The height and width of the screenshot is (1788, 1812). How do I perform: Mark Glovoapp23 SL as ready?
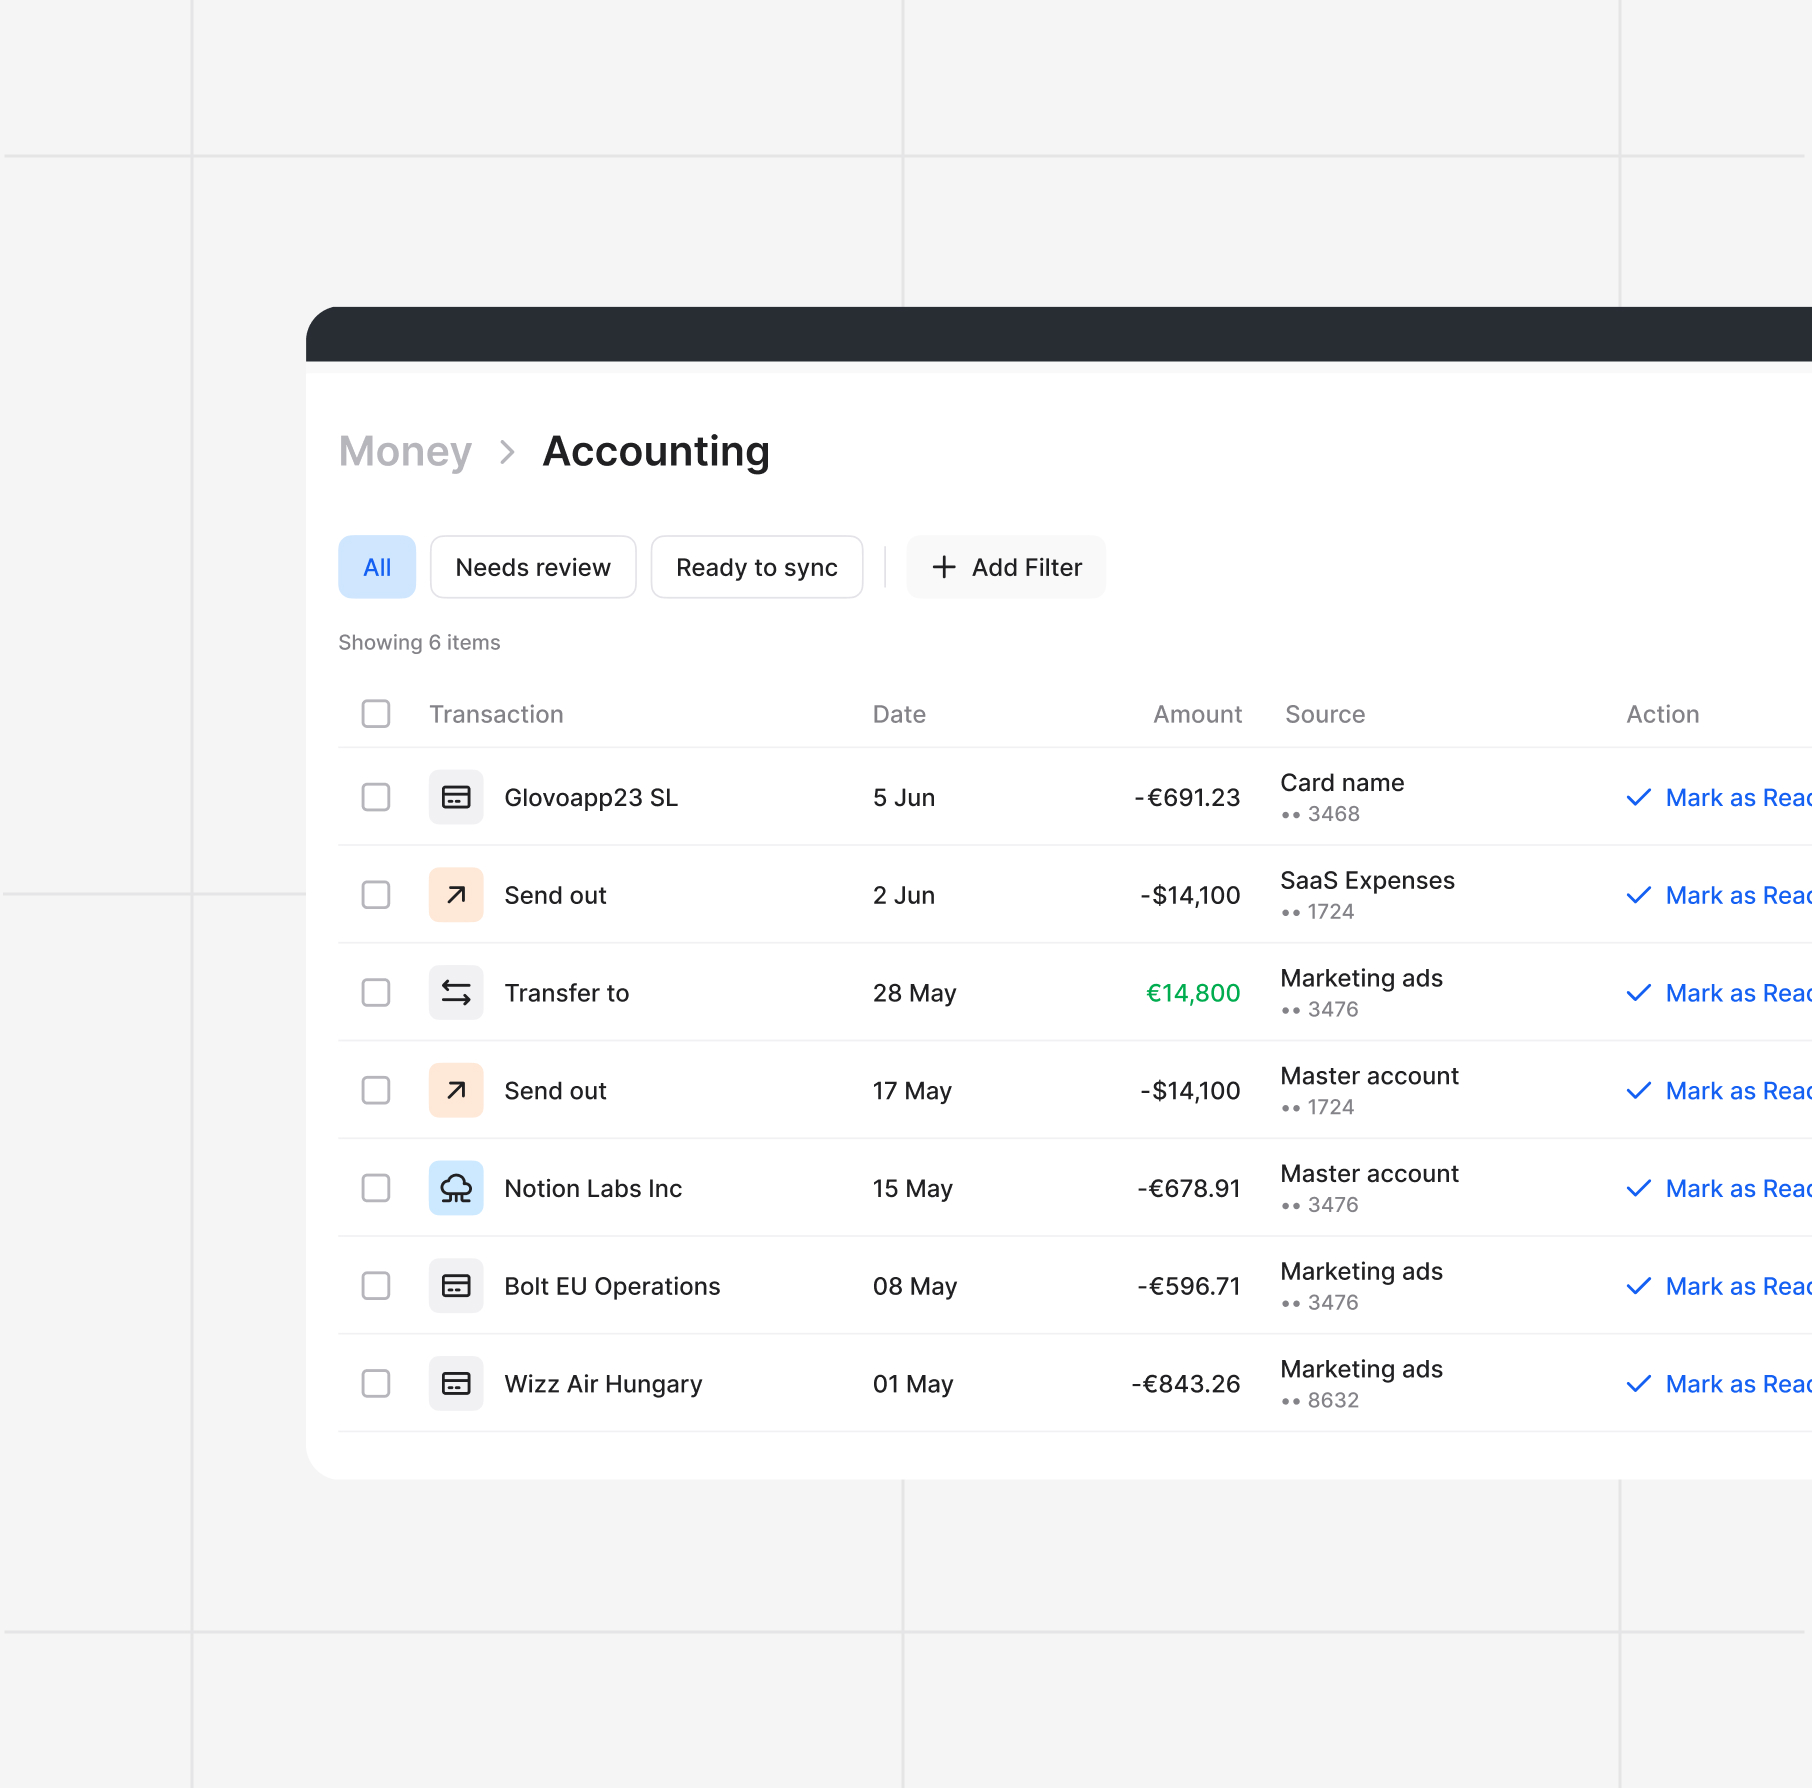coord(1719,797)
